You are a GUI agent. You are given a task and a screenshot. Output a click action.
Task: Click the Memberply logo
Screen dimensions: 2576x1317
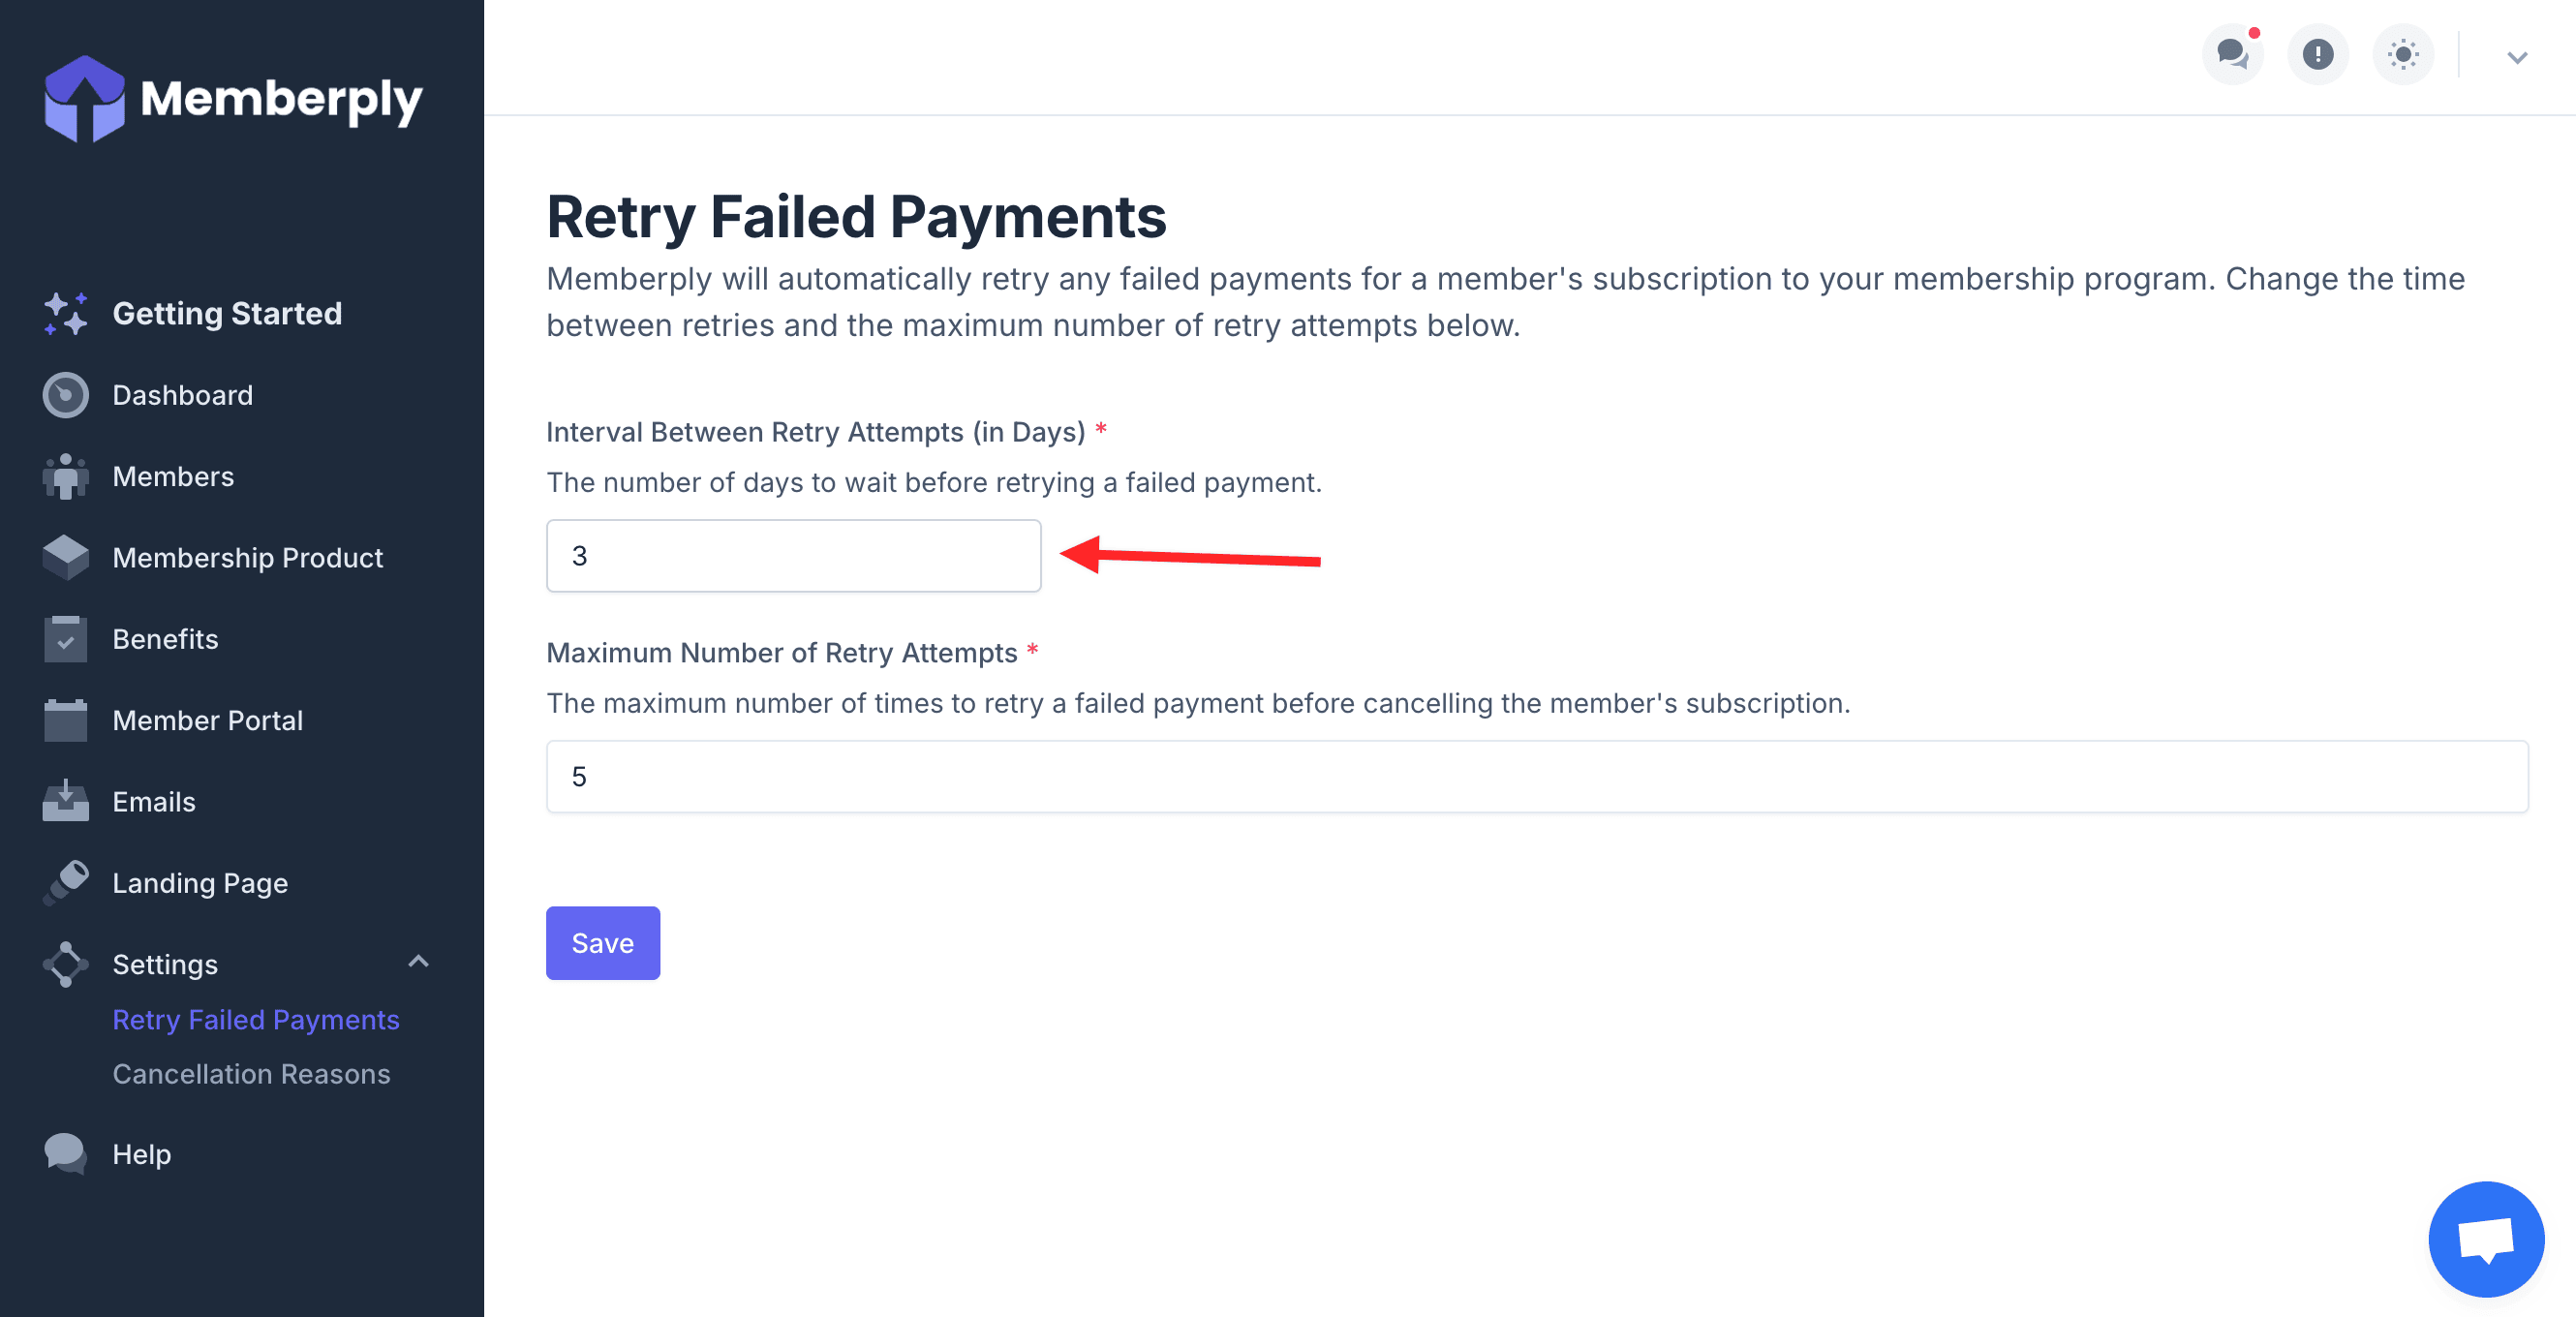(x=233, y=98)
